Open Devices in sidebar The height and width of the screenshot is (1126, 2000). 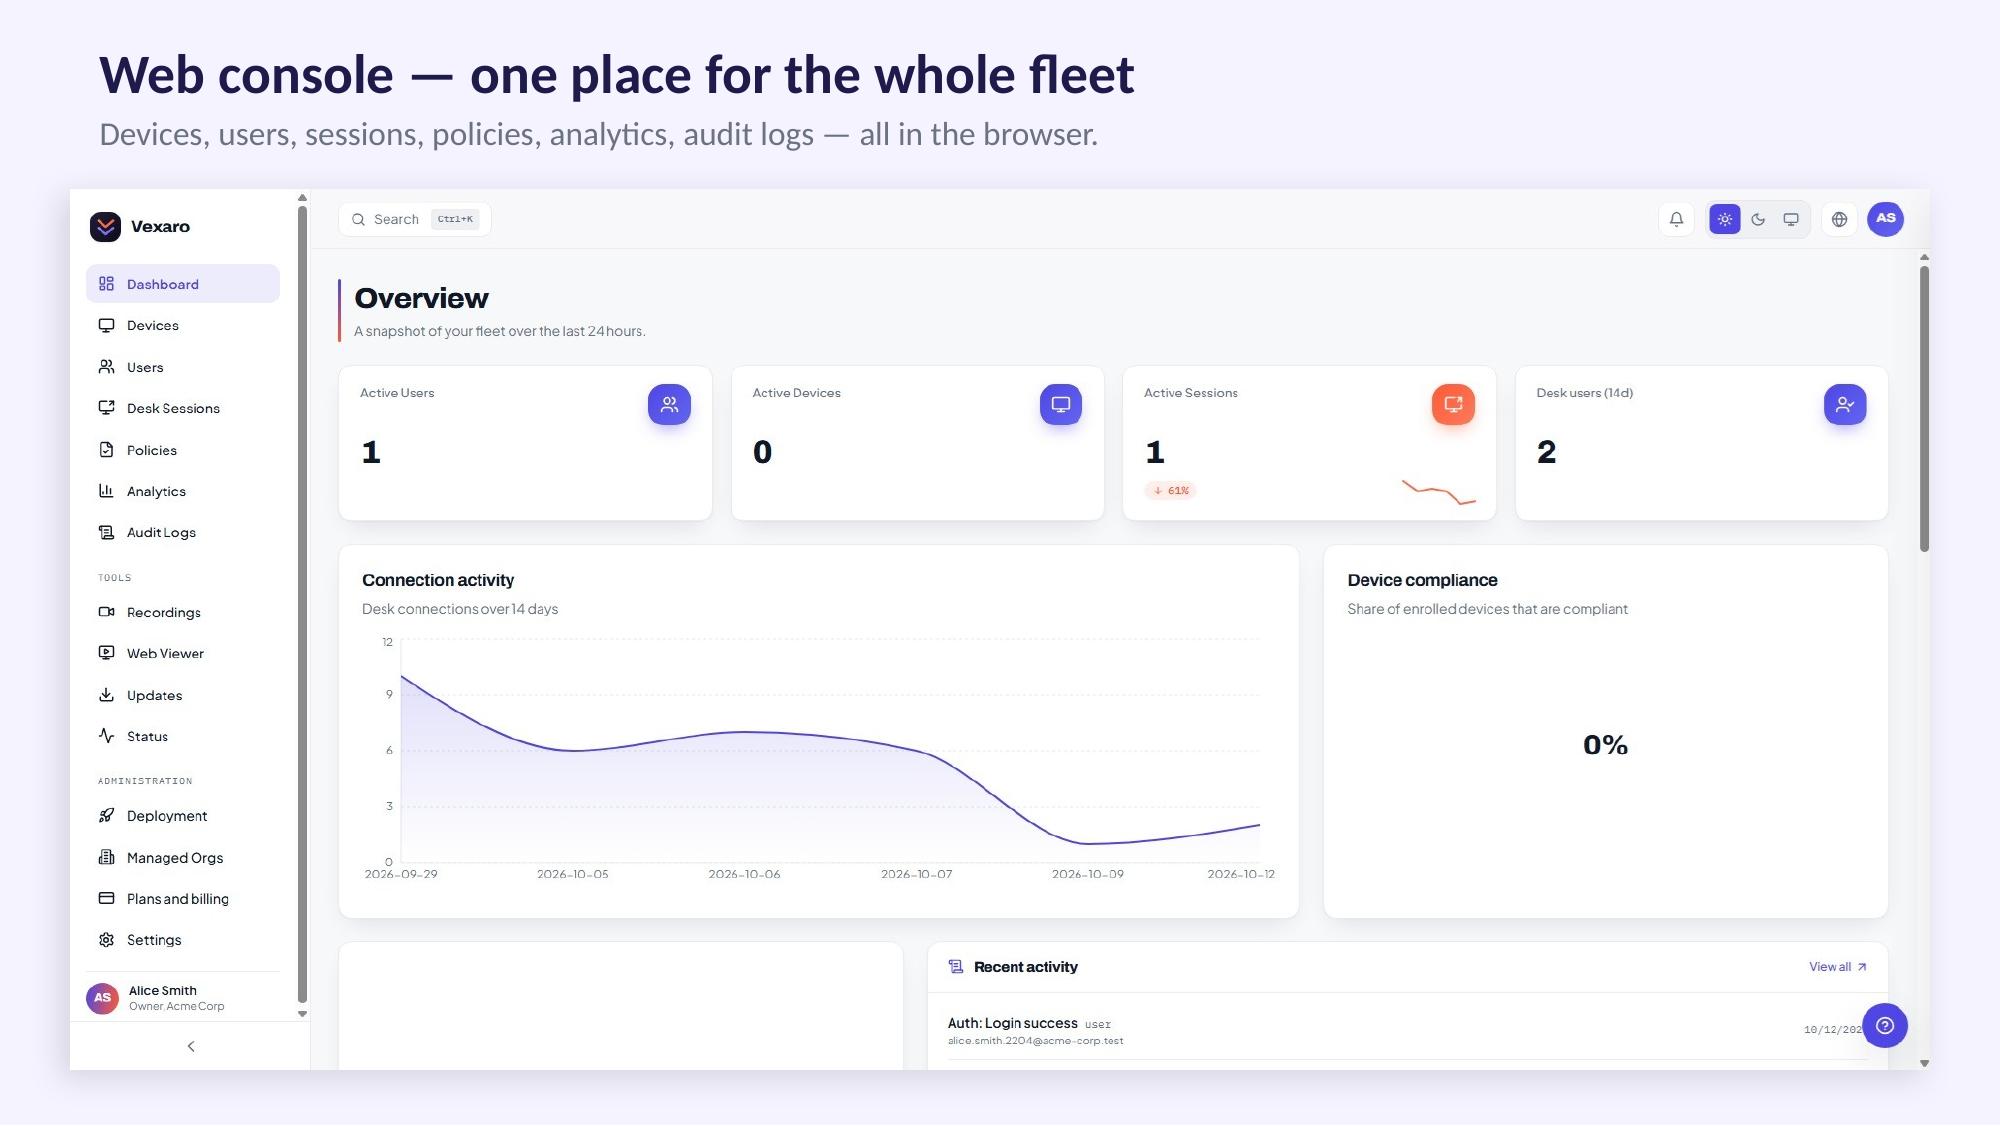pos(183,325)
